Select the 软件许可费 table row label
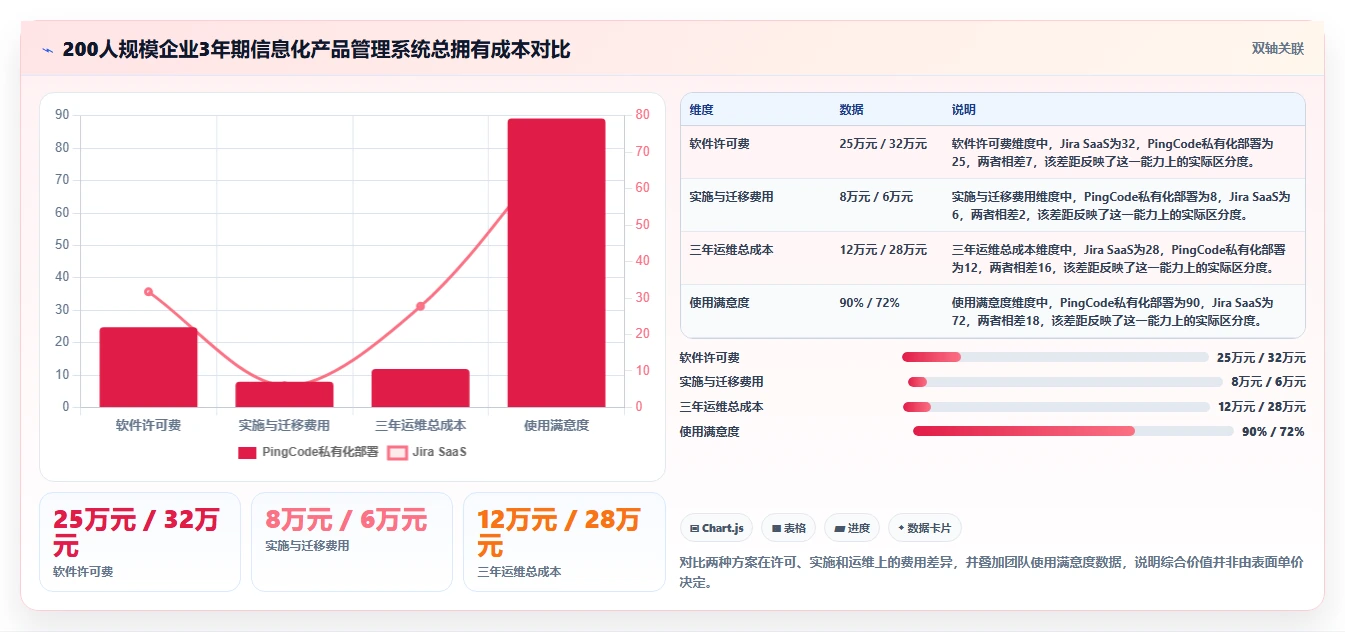This screenshot has height=632, width=1345. click(x=719, y=144)
